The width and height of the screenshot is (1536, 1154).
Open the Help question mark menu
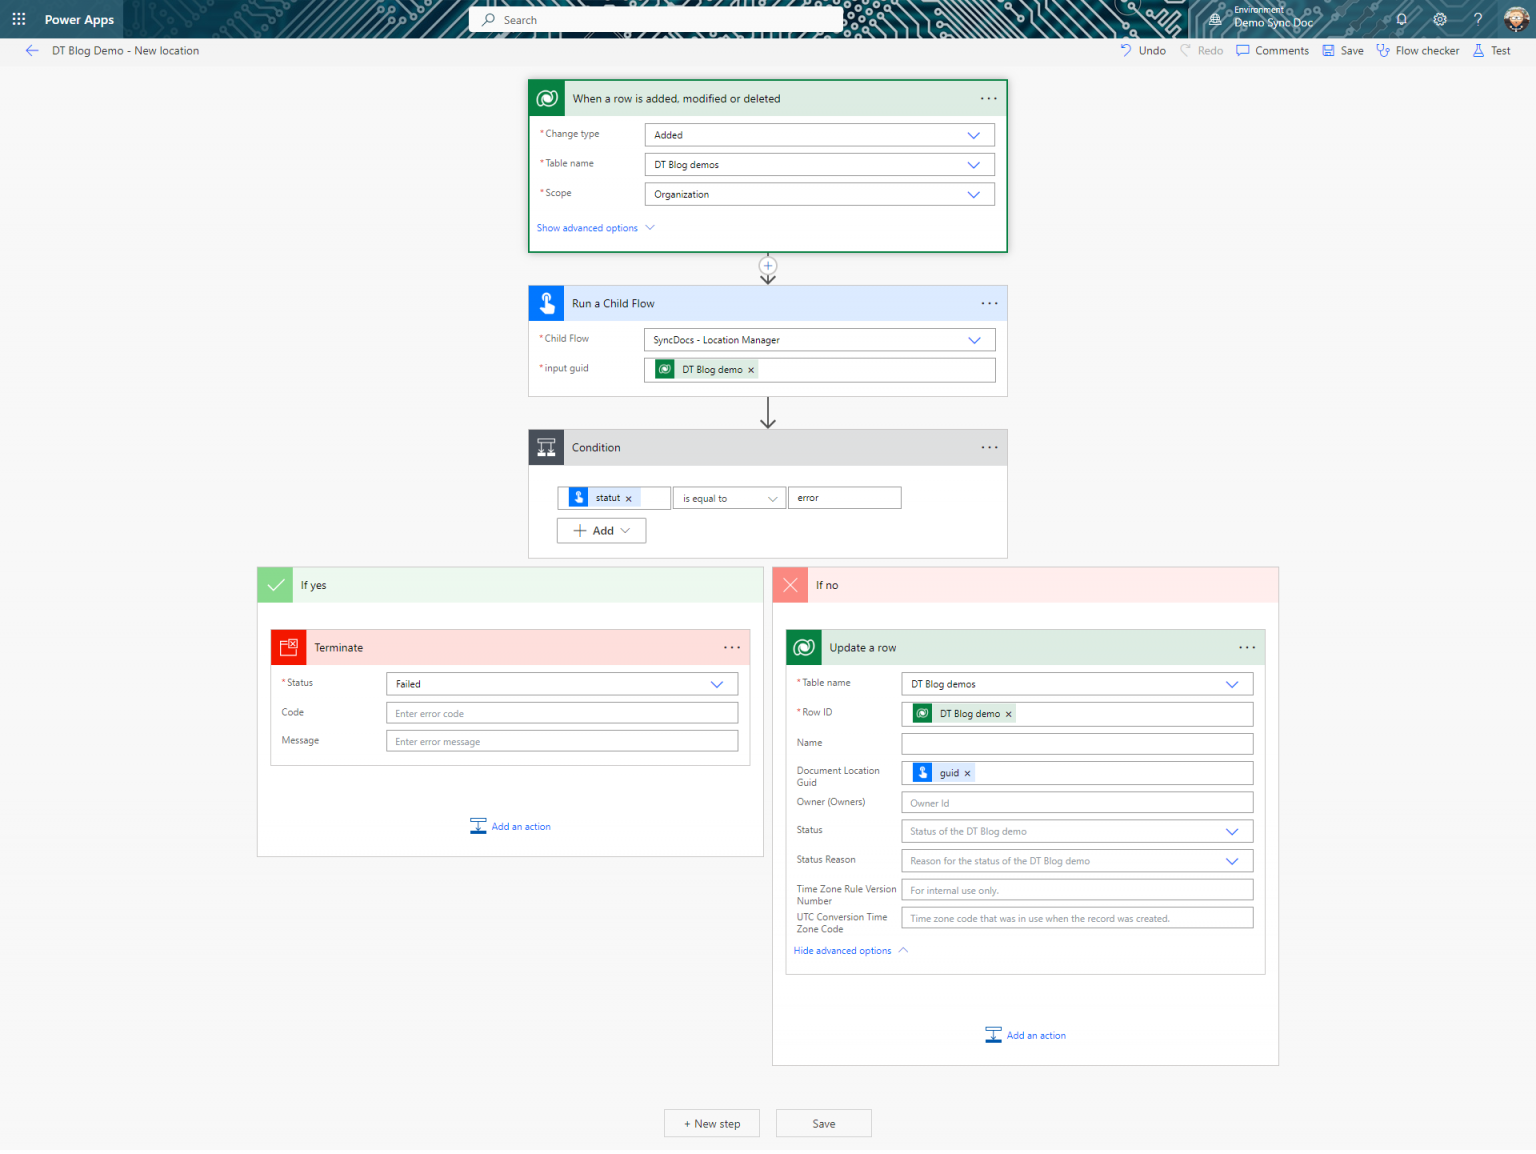pos(1477,19)
